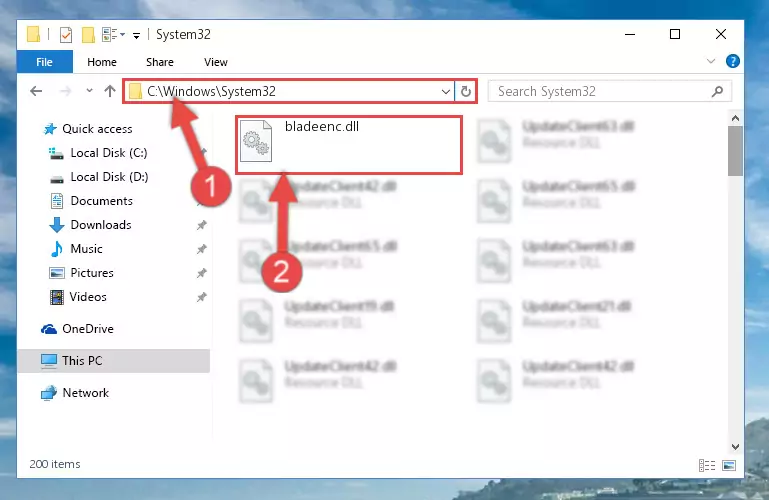
Task: Switch to Large icons view in status bar
Action: pyautogui.click(x=729, y=465)
